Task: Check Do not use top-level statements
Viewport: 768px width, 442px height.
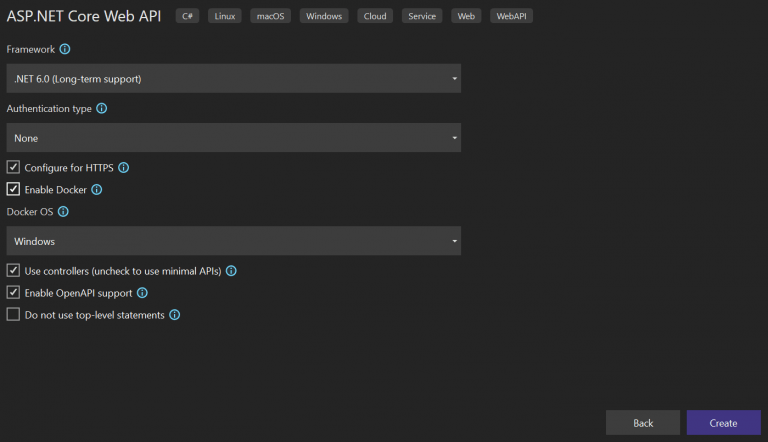Action: [13, 315]
